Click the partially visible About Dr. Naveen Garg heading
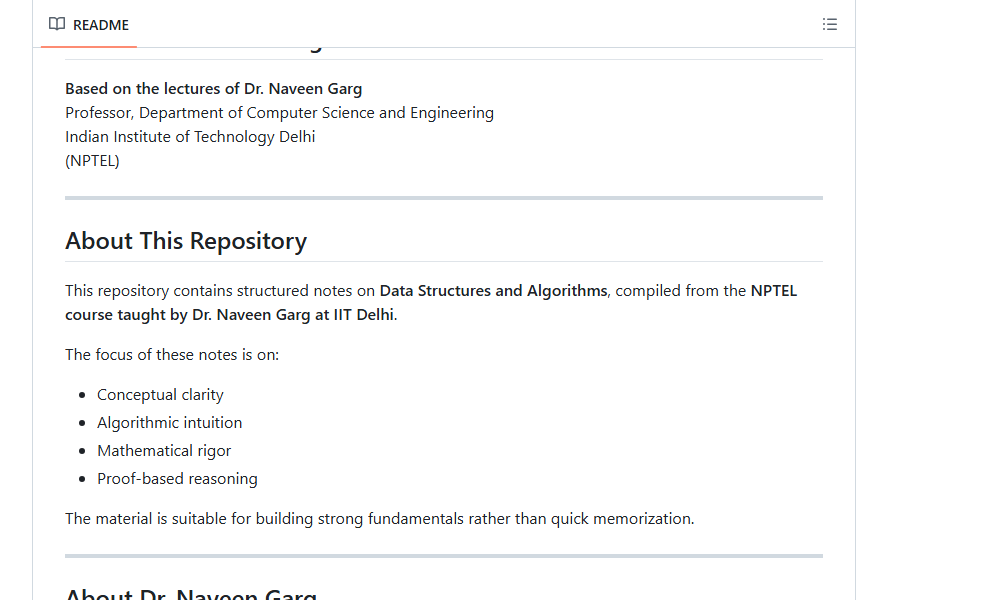This screenshot has width=1000, height=600. click(x=191, y=594)
